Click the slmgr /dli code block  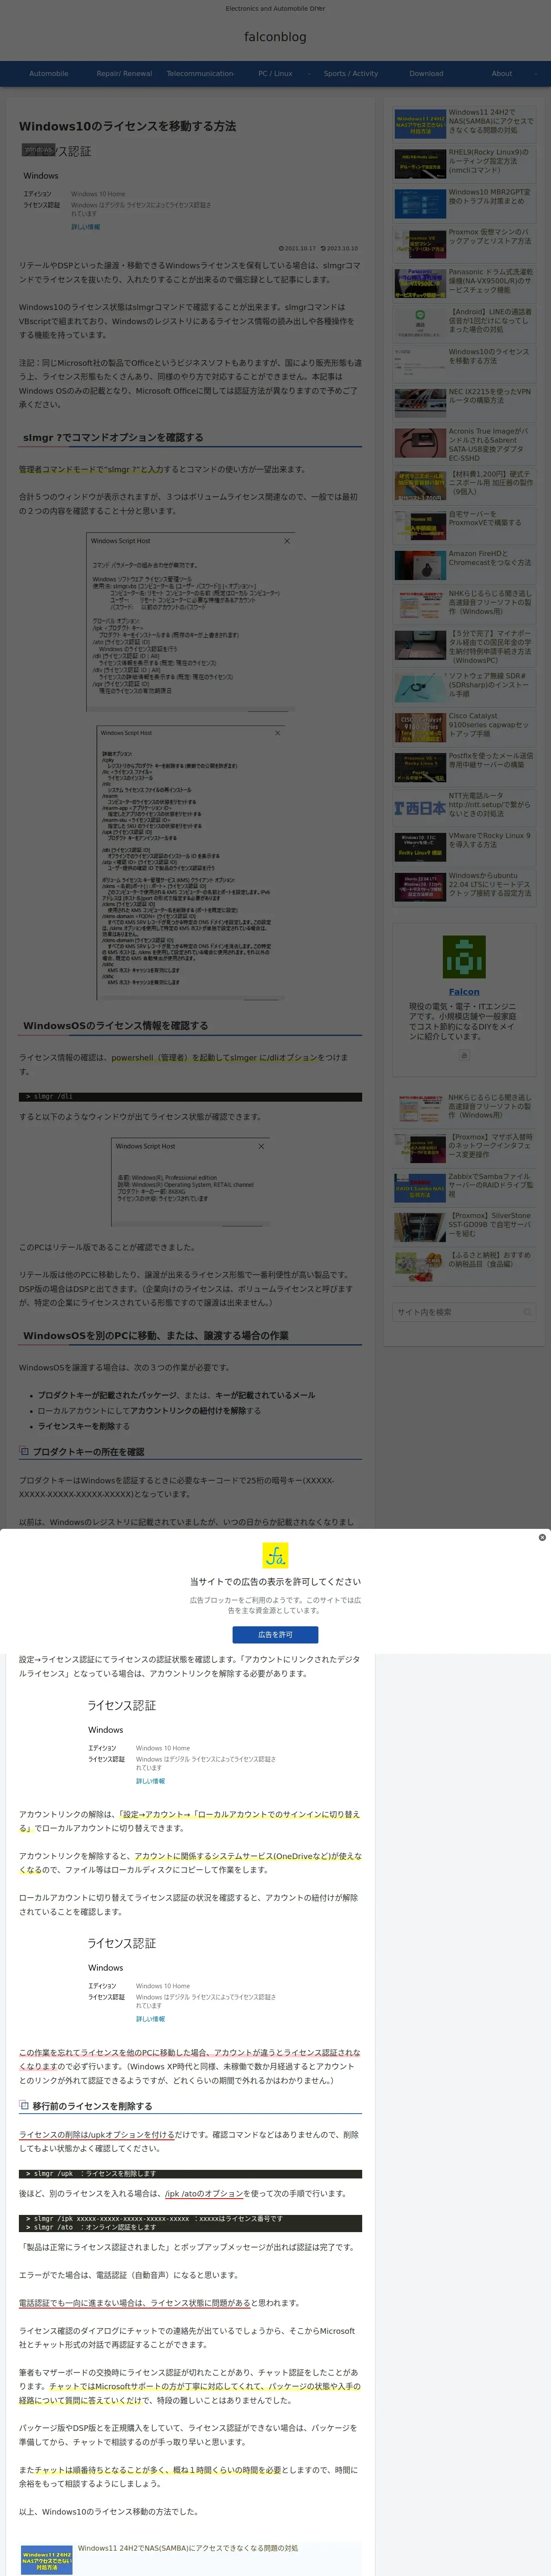coord(190,1096)
